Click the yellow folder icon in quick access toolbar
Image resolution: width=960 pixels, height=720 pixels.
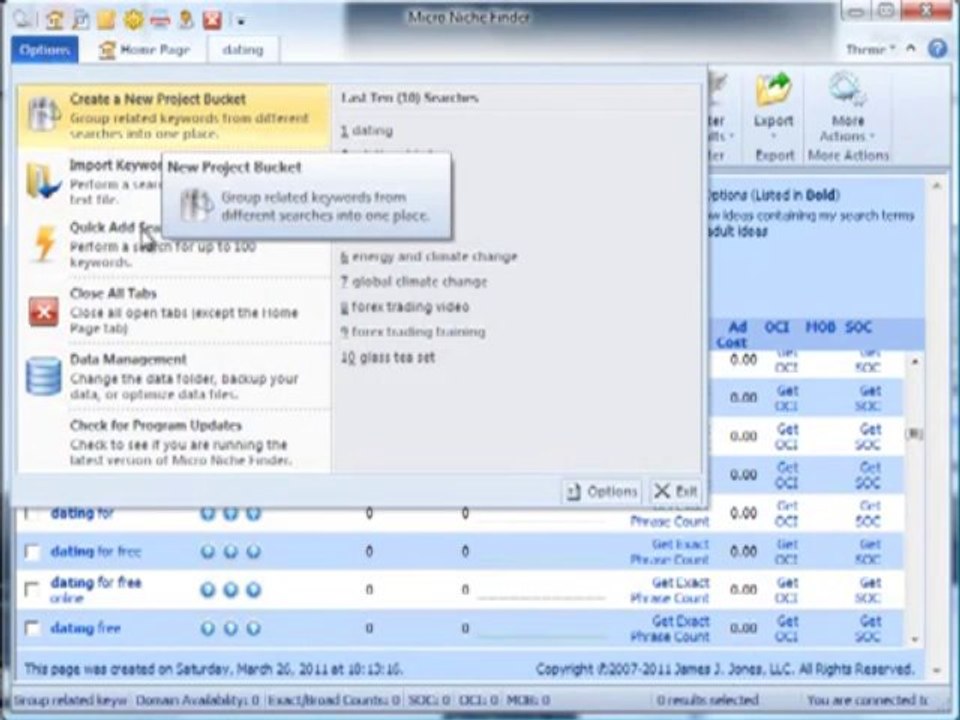click(107, 20)
